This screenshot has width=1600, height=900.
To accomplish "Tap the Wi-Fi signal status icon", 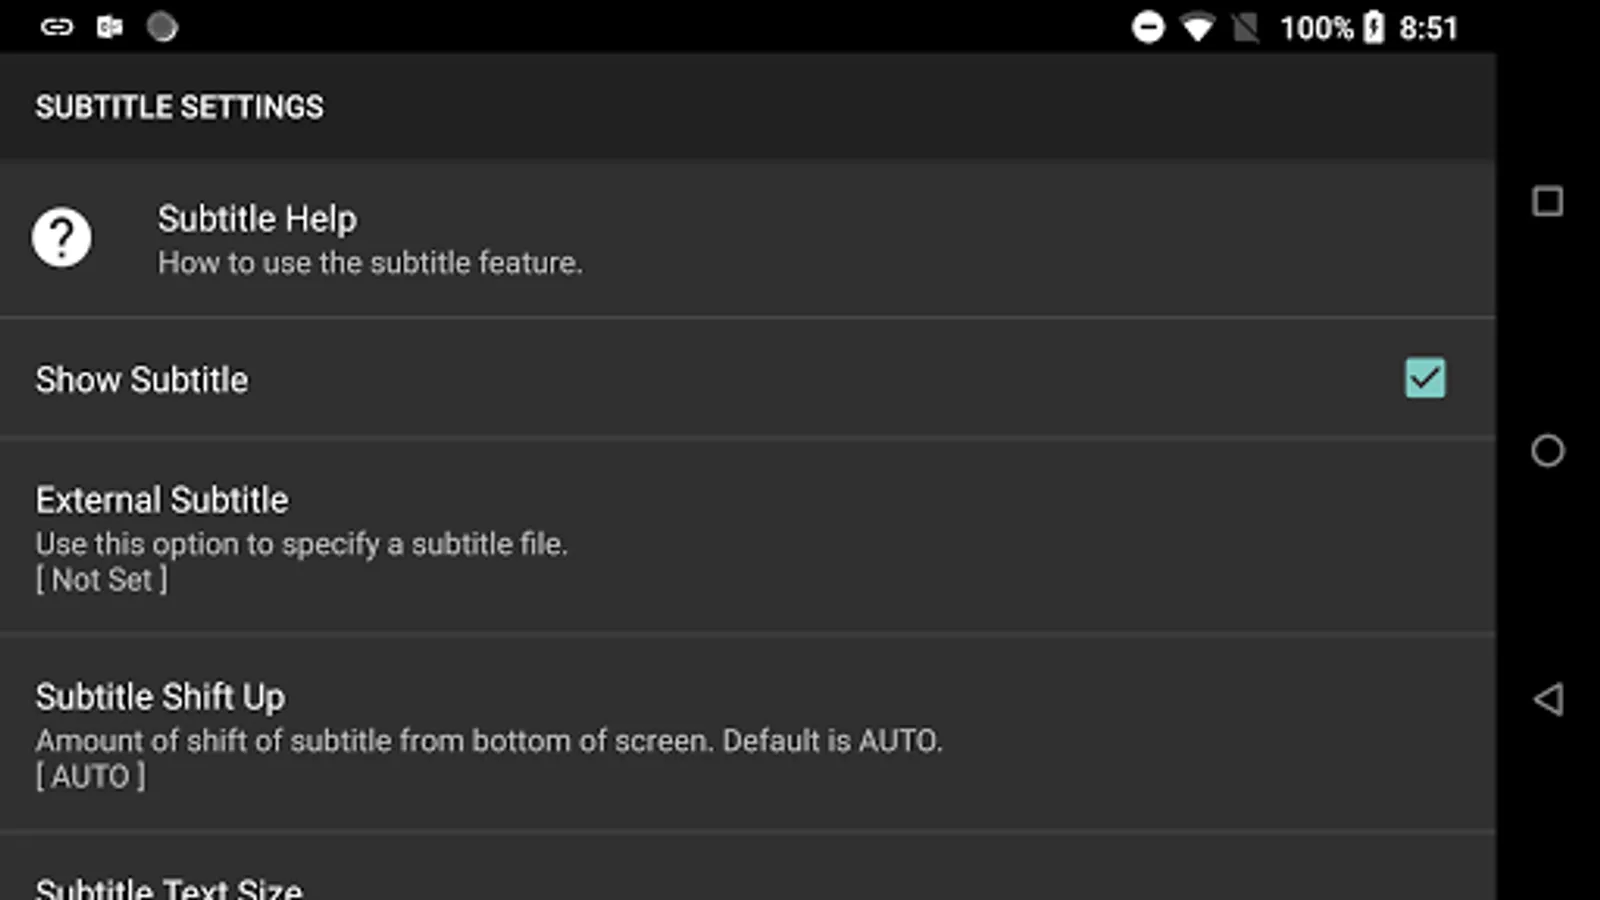I will pos(1197,27).
